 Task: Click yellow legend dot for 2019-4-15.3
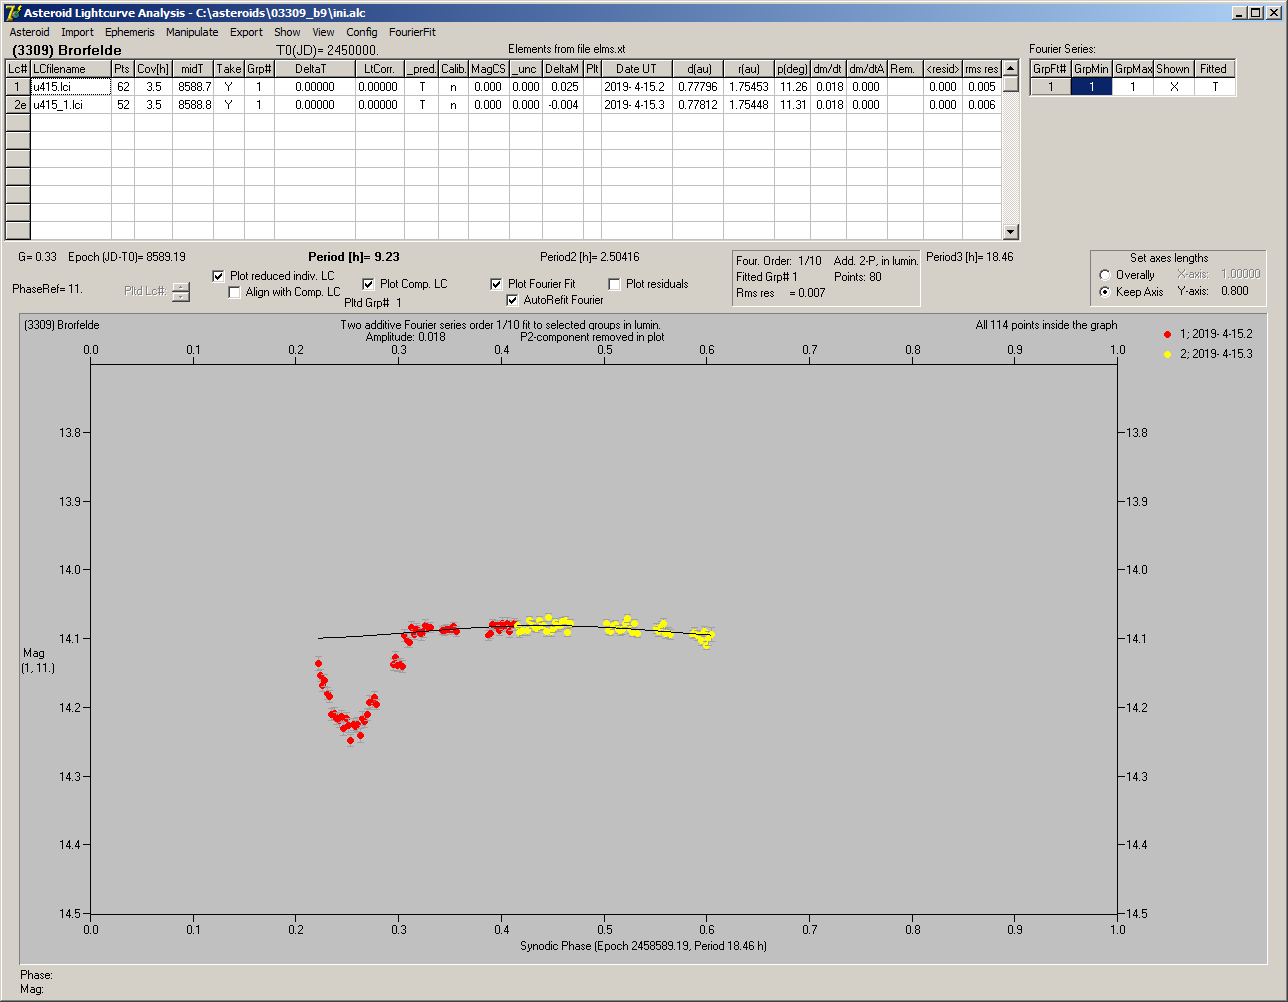click(x=1168, y=354)
